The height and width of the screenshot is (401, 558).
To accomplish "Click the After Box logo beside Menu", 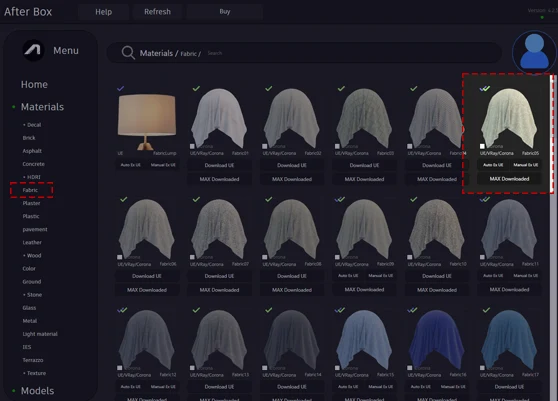I will [33, 50].
